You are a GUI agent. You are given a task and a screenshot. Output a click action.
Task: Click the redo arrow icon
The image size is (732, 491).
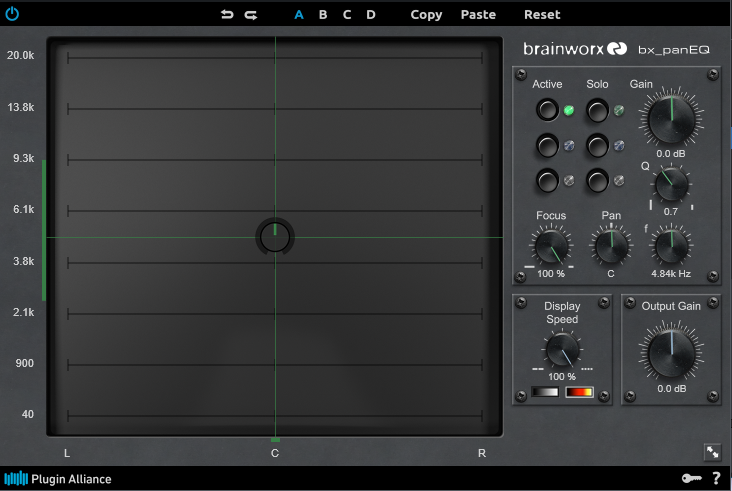click(x=251, y=15)
